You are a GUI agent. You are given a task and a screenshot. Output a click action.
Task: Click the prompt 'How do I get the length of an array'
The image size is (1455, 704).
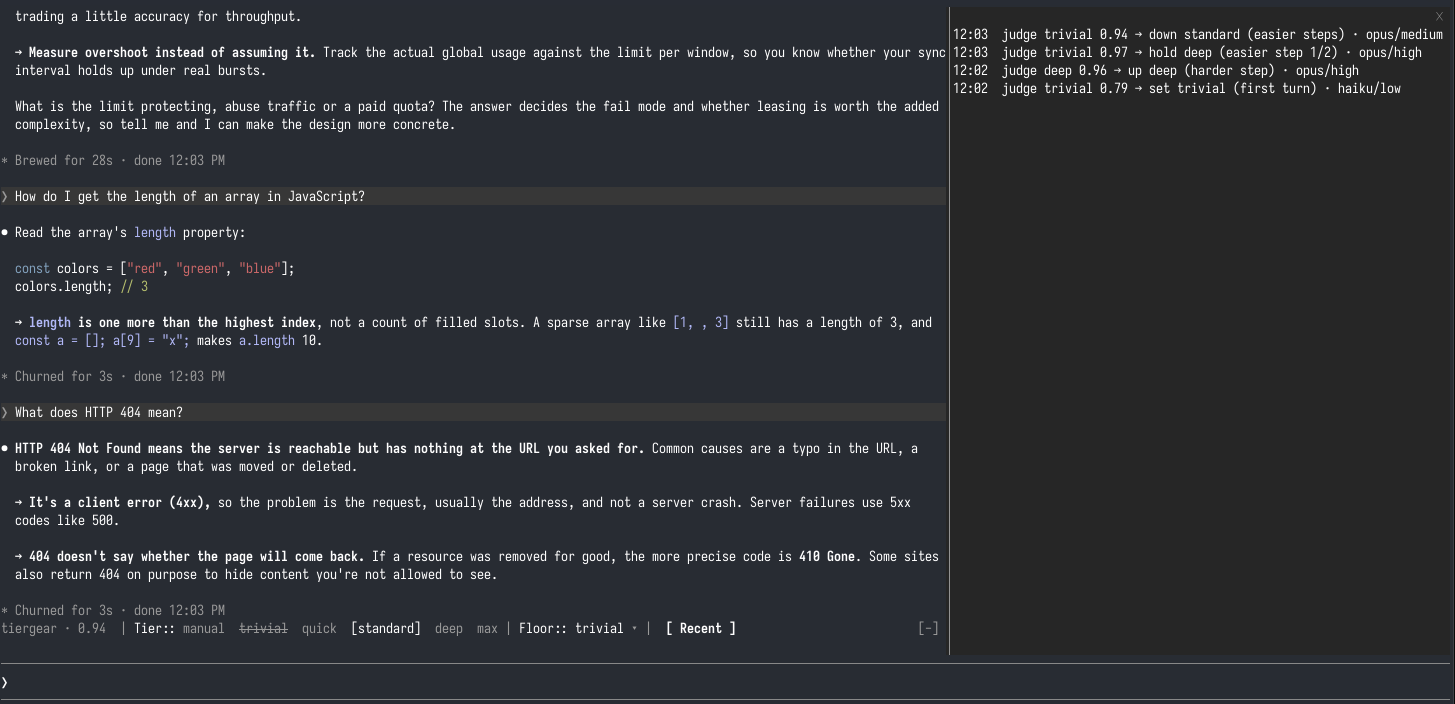[x=473, y=196]
